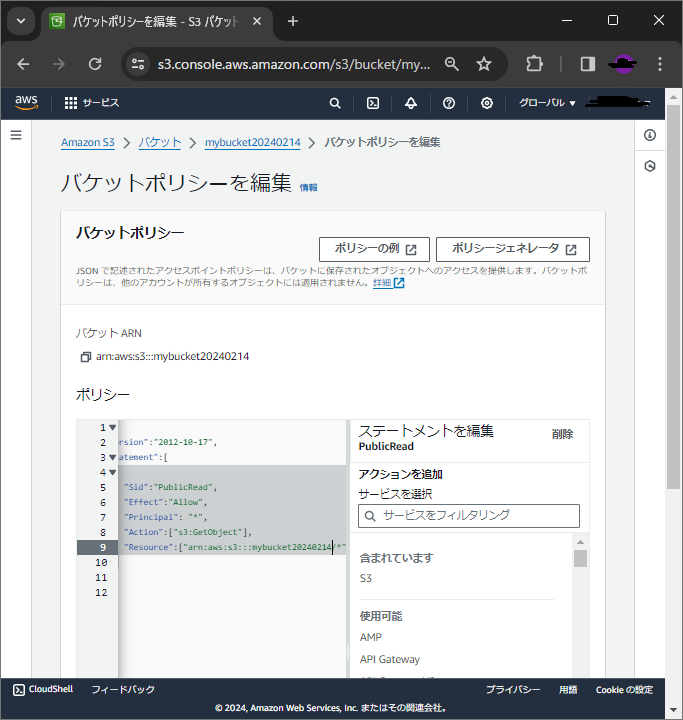Viewport: 683px width, 720px height.
Task: Open プライバシー footer link
Action: (513, 690)
